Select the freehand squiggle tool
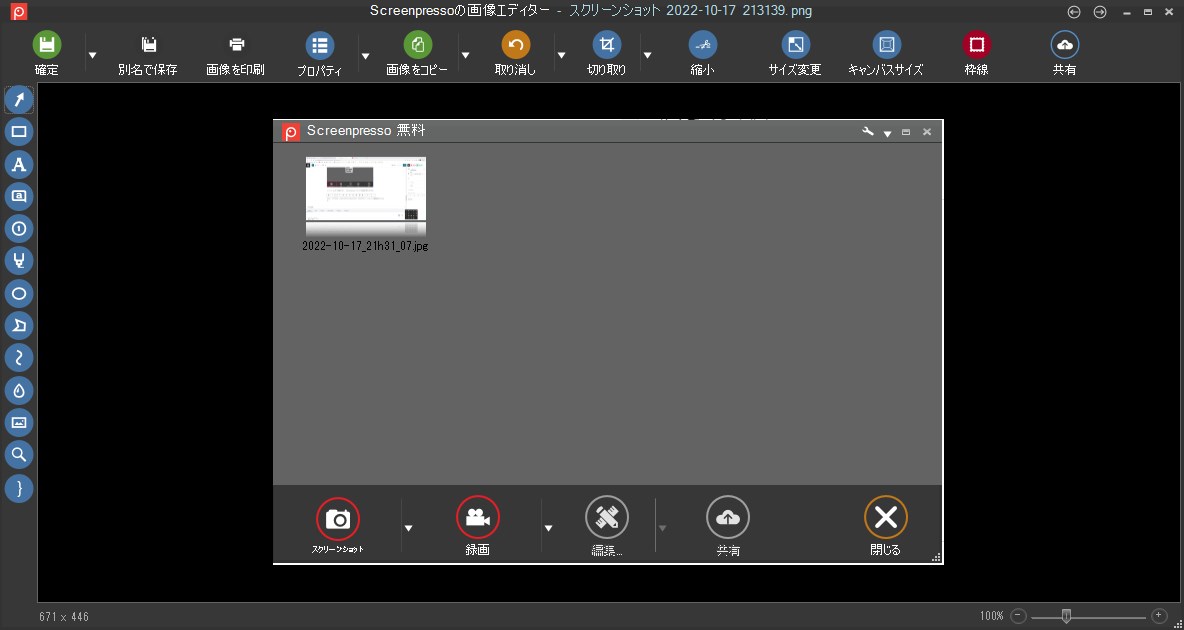The height and width of the screenshot is (630, 1184). pyautogui.click(x=19, y=358)
